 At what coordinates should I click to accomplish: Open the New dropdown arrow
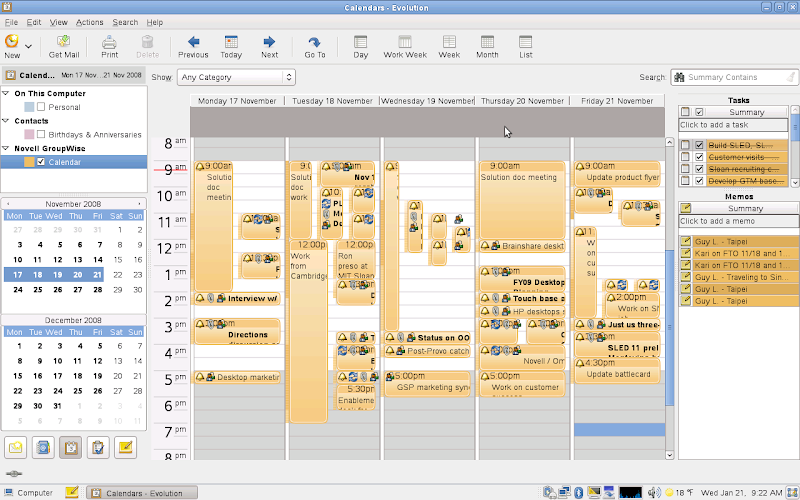[x=29, y=46]
